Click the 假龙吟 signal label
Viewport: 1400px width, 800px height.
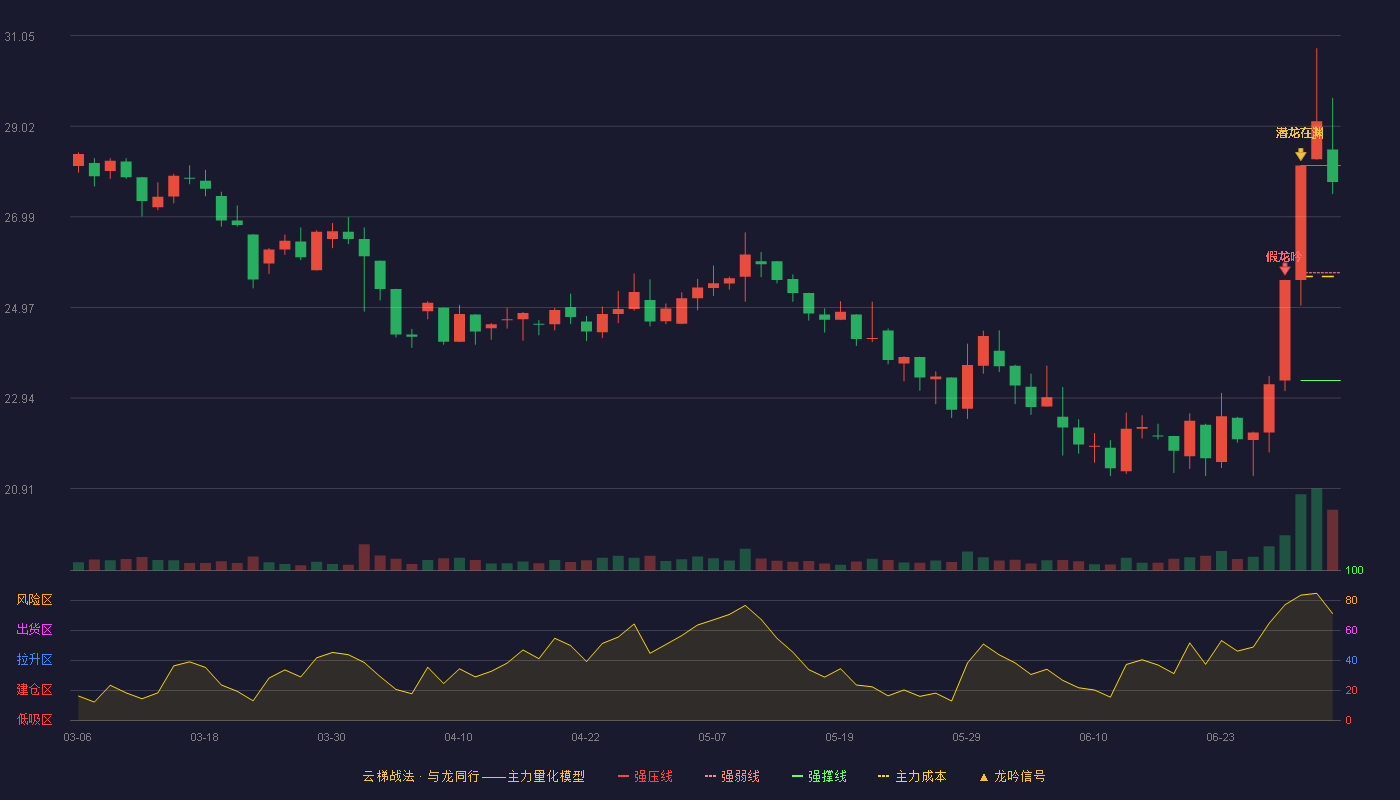coord(1285,257)
